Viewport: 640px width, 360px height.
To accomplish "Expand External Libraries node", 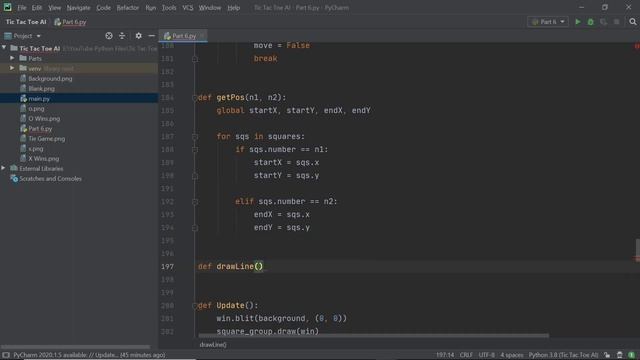I will (x=4, y=168).
